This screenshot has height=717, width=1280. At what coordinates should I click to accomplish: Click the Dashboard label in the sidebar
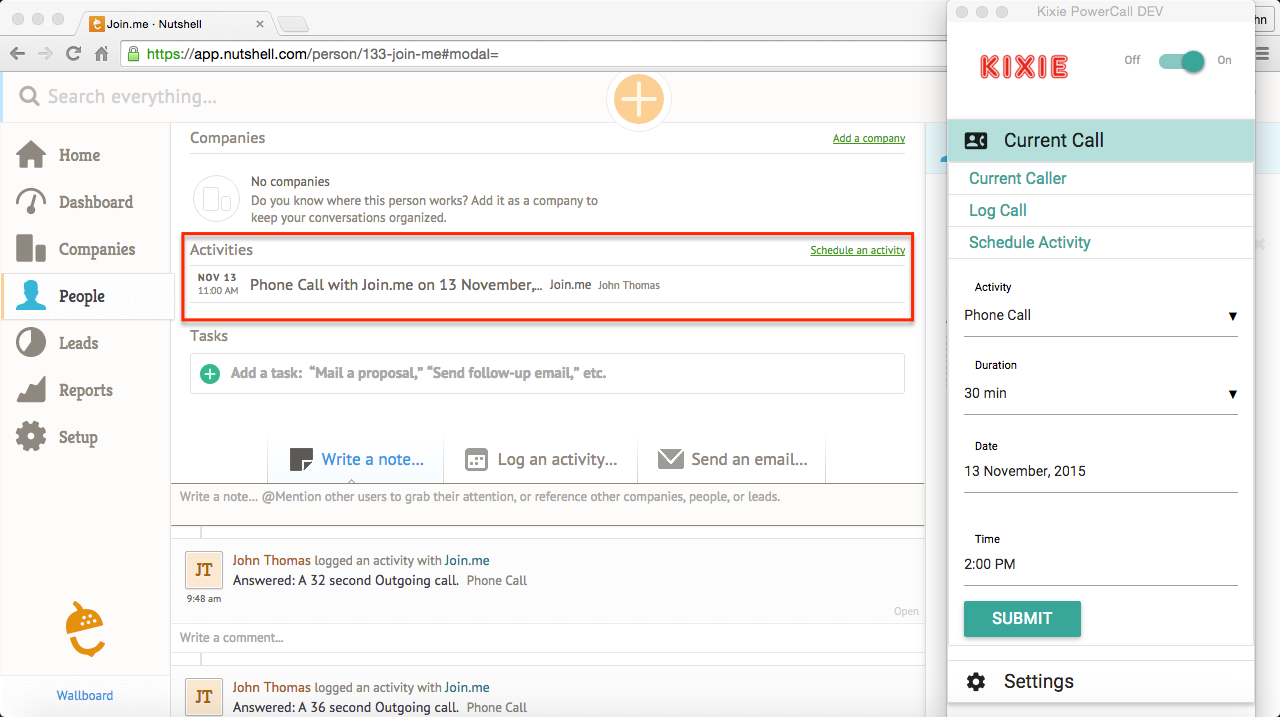tap(96, 202)
